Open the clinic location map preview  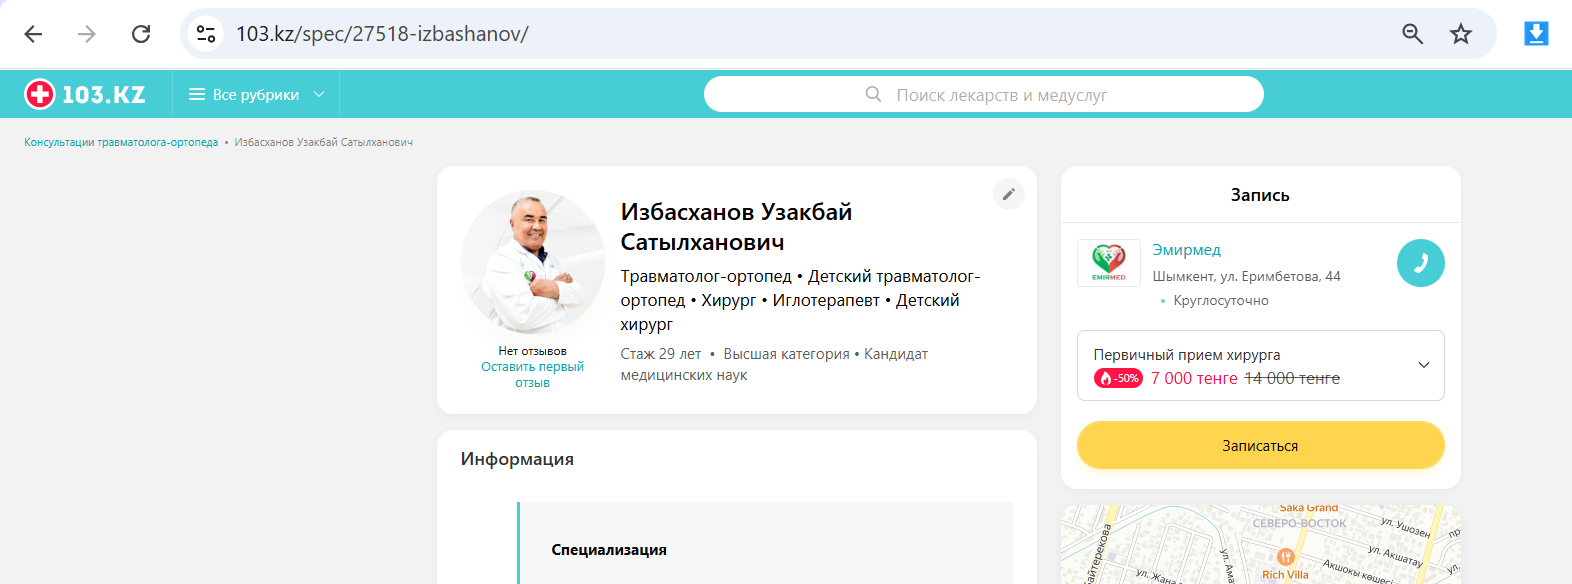pos(1261,545)
